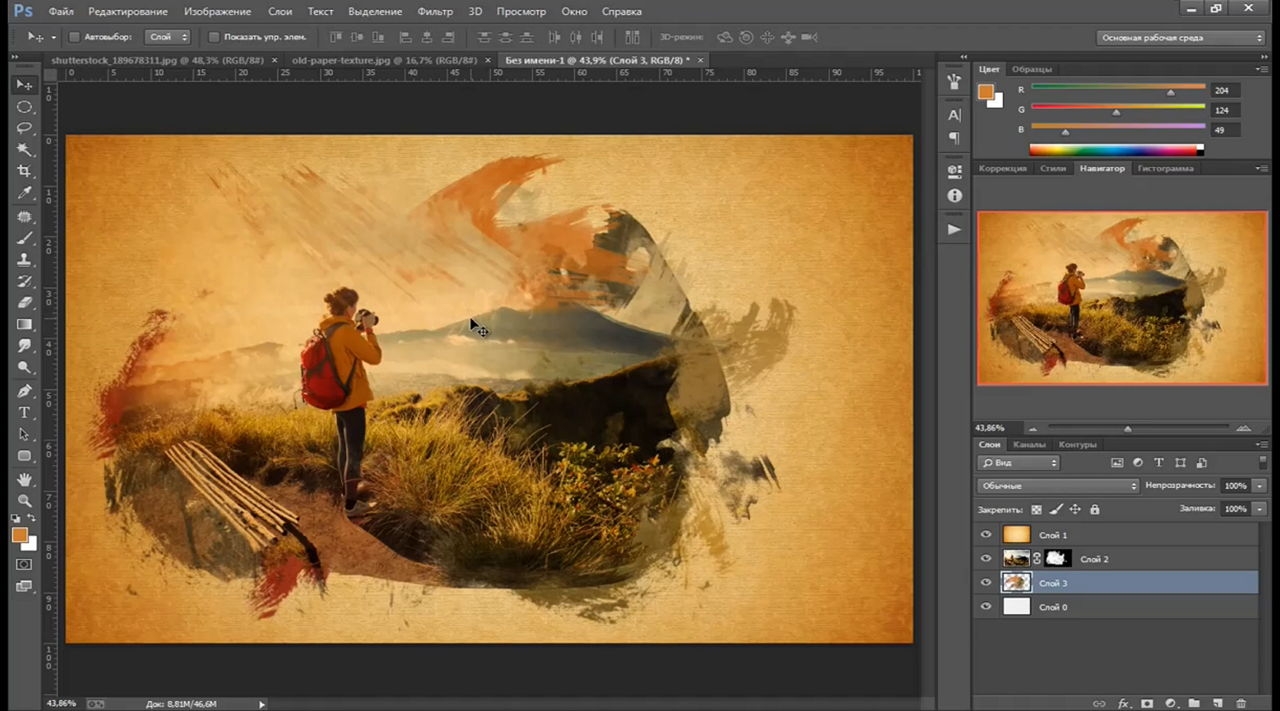Pick a color from the spectrum ramp
The image size is (1280, 711).
[x=1116, y=150]
